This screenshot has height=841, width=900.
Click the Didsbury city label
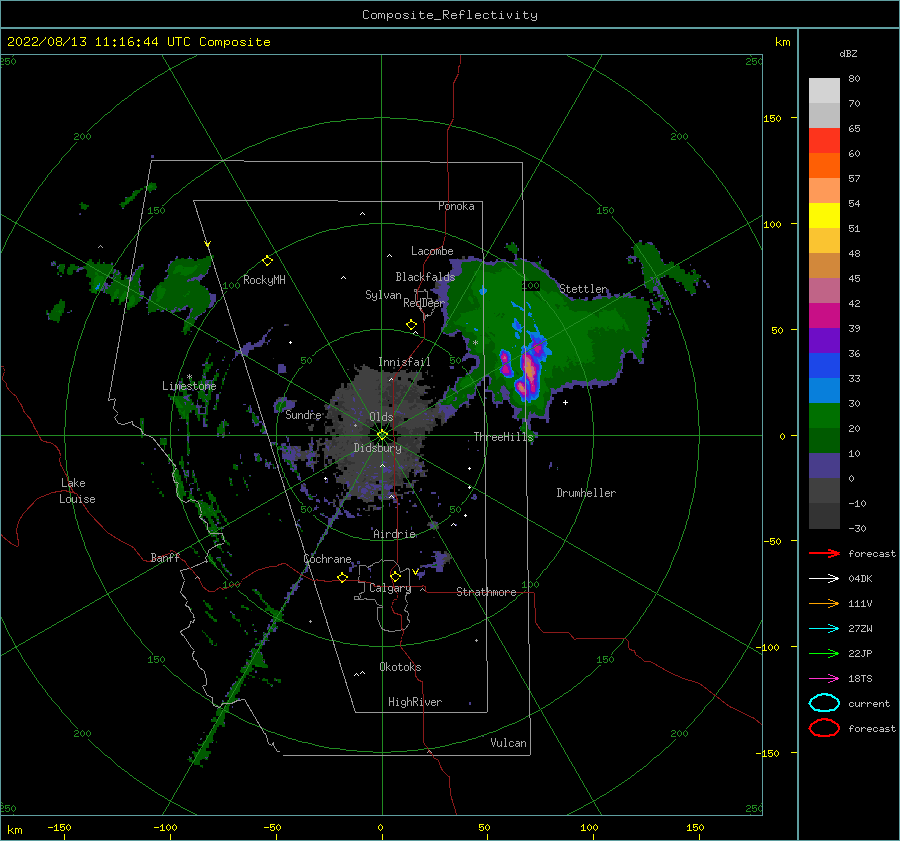pyautogui.click(x=377, y=448)
